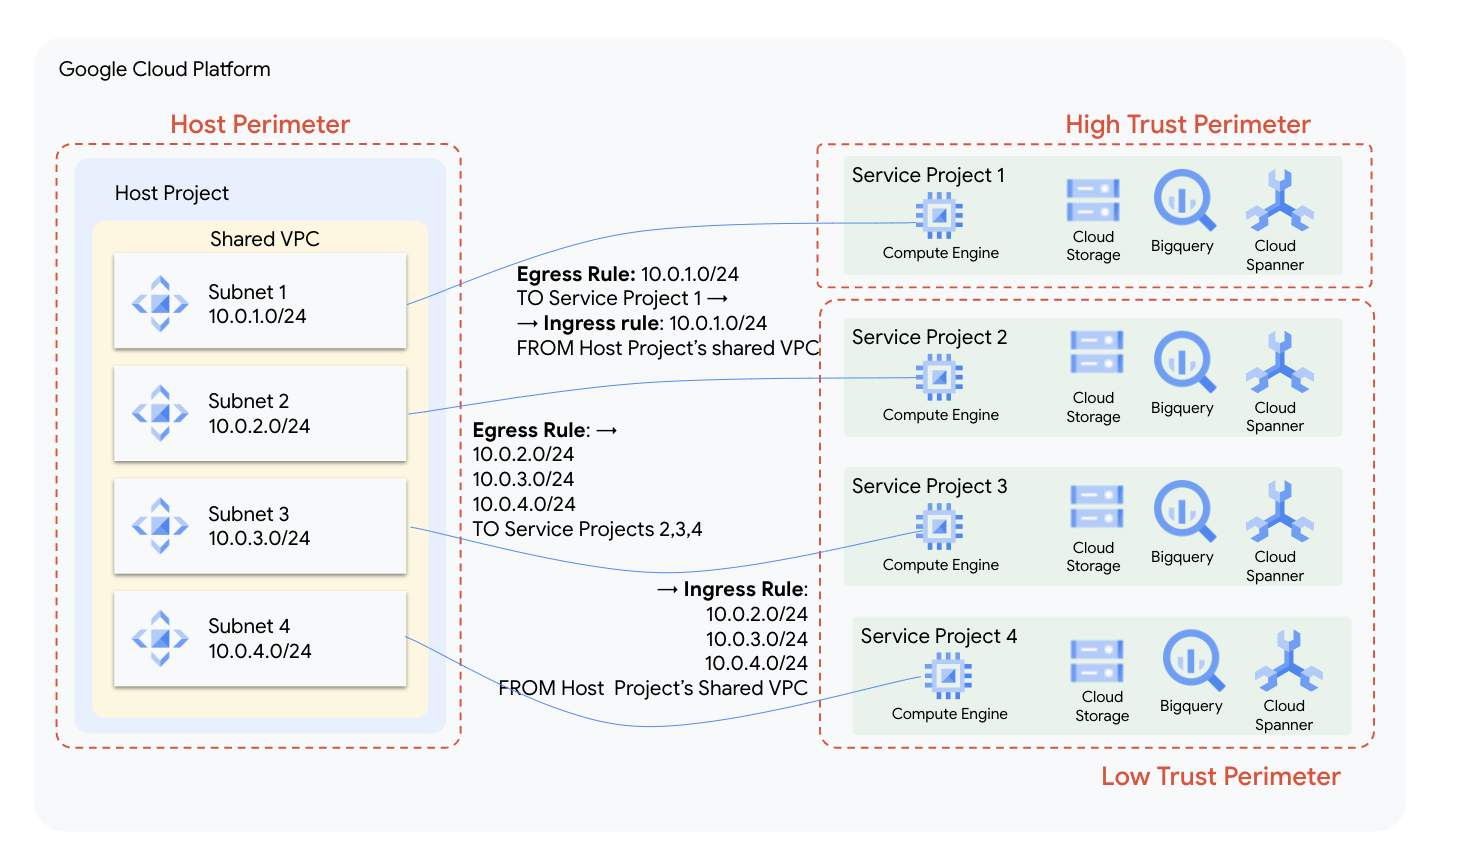
Task: Click the Subnet 2 network icon
Action: 160,413
